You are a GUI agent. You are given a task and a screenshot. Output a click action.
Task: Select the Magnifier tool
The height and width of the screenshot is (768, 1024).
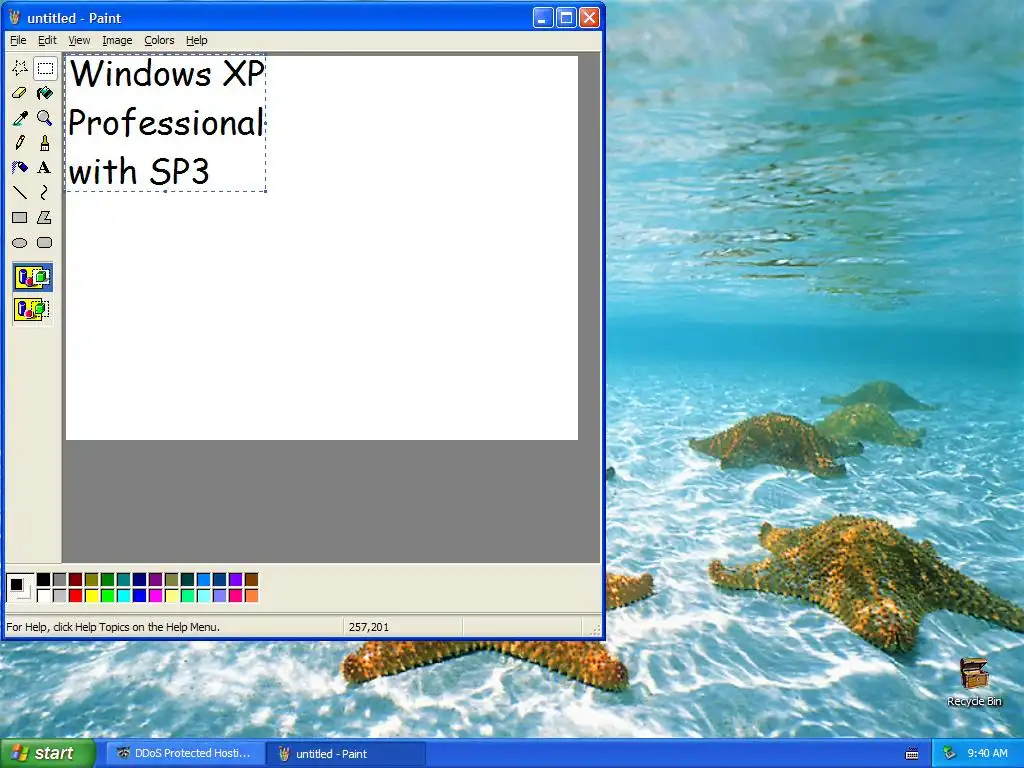pos(44,118)
